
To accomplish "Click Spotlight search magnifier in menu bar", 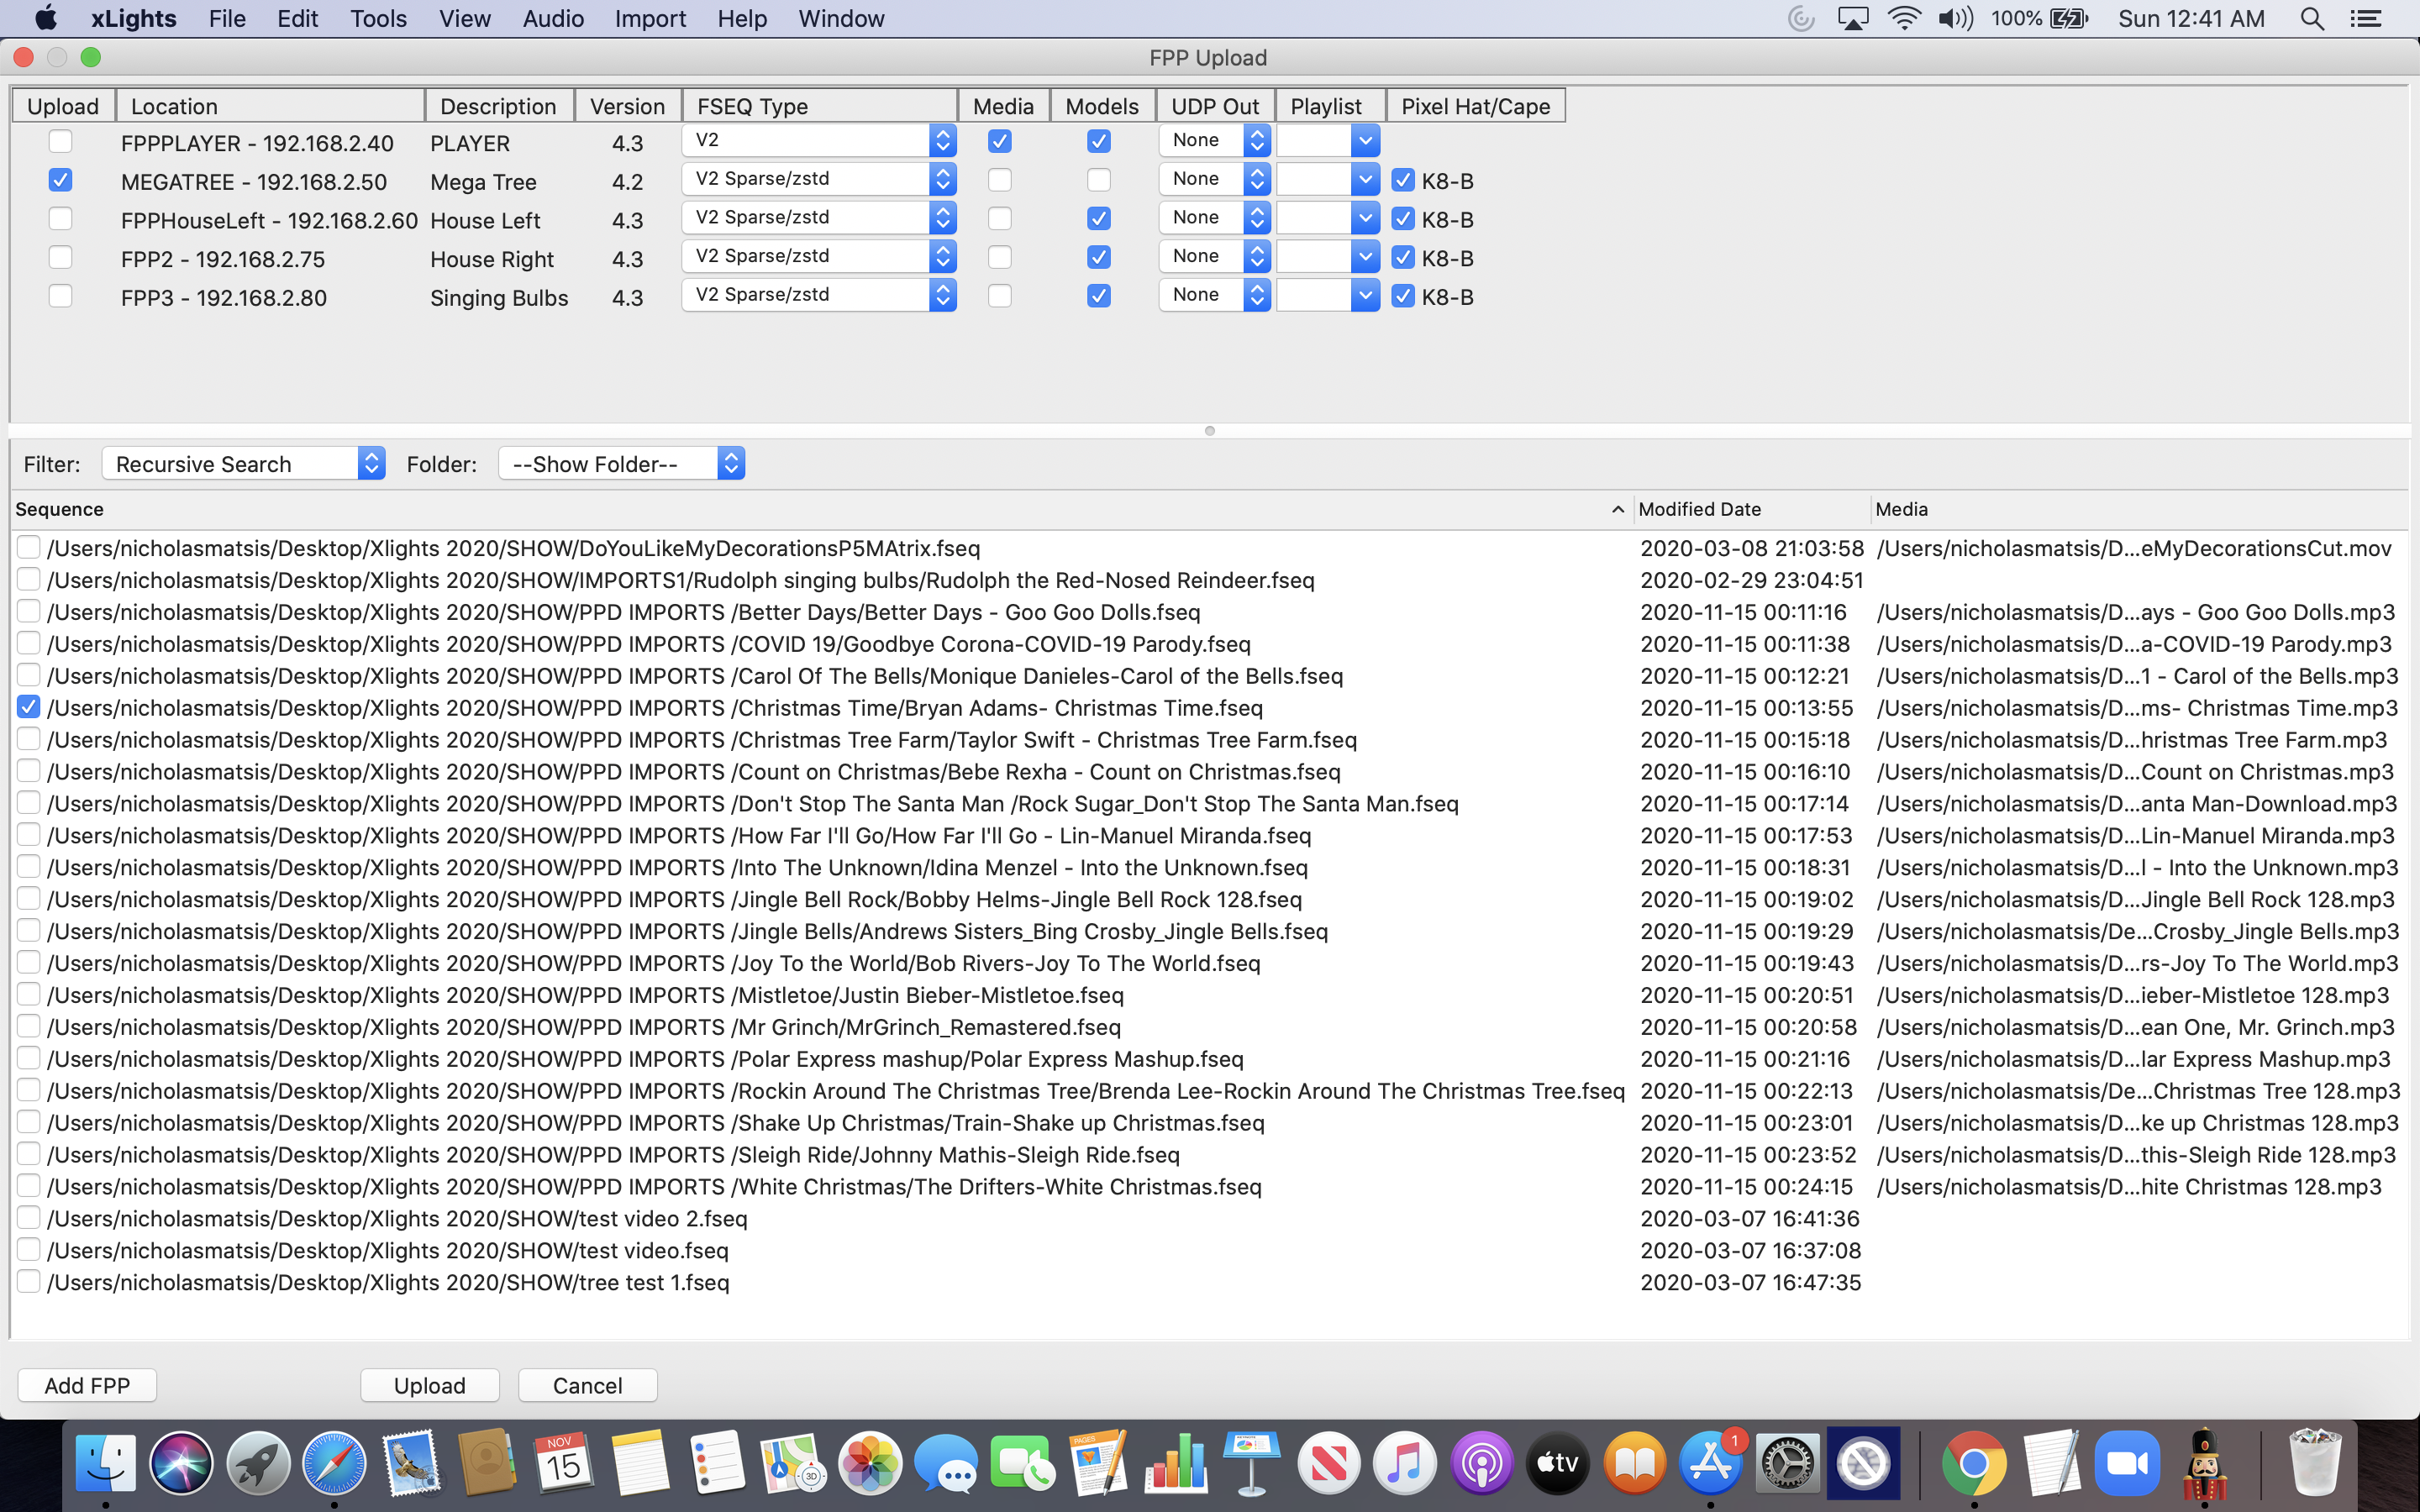I will pos(2311,19).
